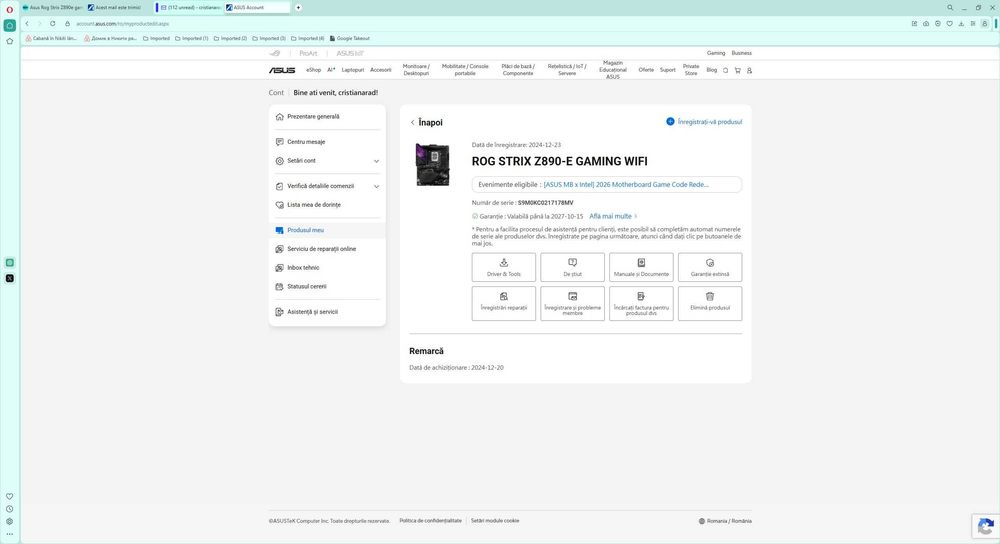Image resolution: width=1000 pixels, height=544 pixels.
Task: Switch to the (112 unread) mail tab
Action: (189, 8)
